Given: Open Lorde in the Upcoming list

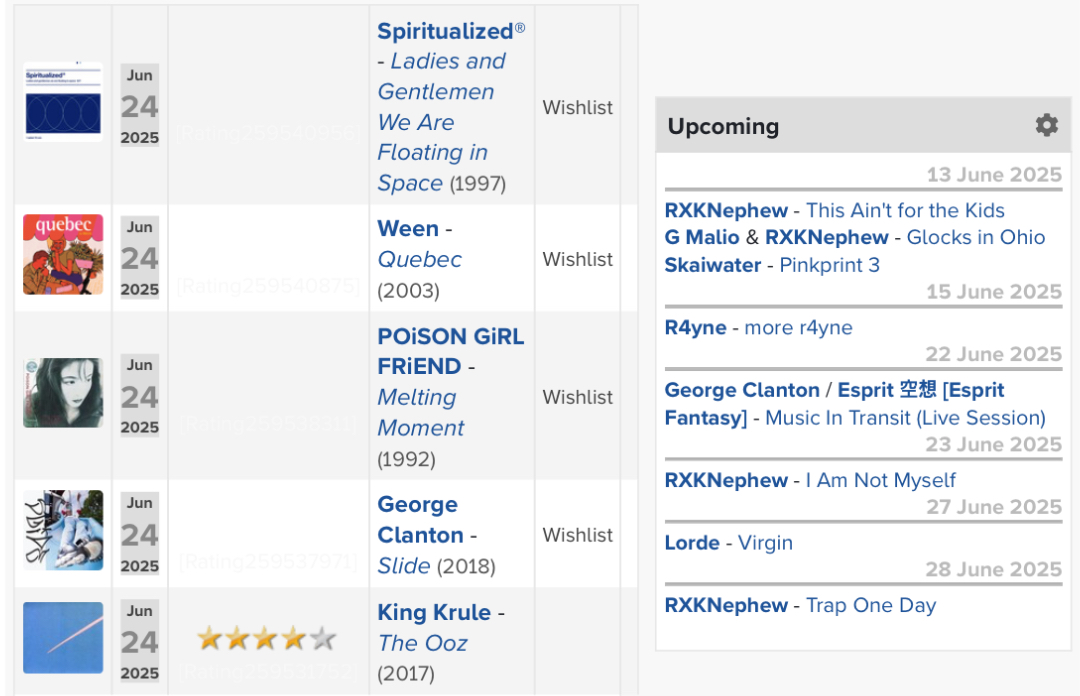Looking at the screenshot, I should point(692,543).
